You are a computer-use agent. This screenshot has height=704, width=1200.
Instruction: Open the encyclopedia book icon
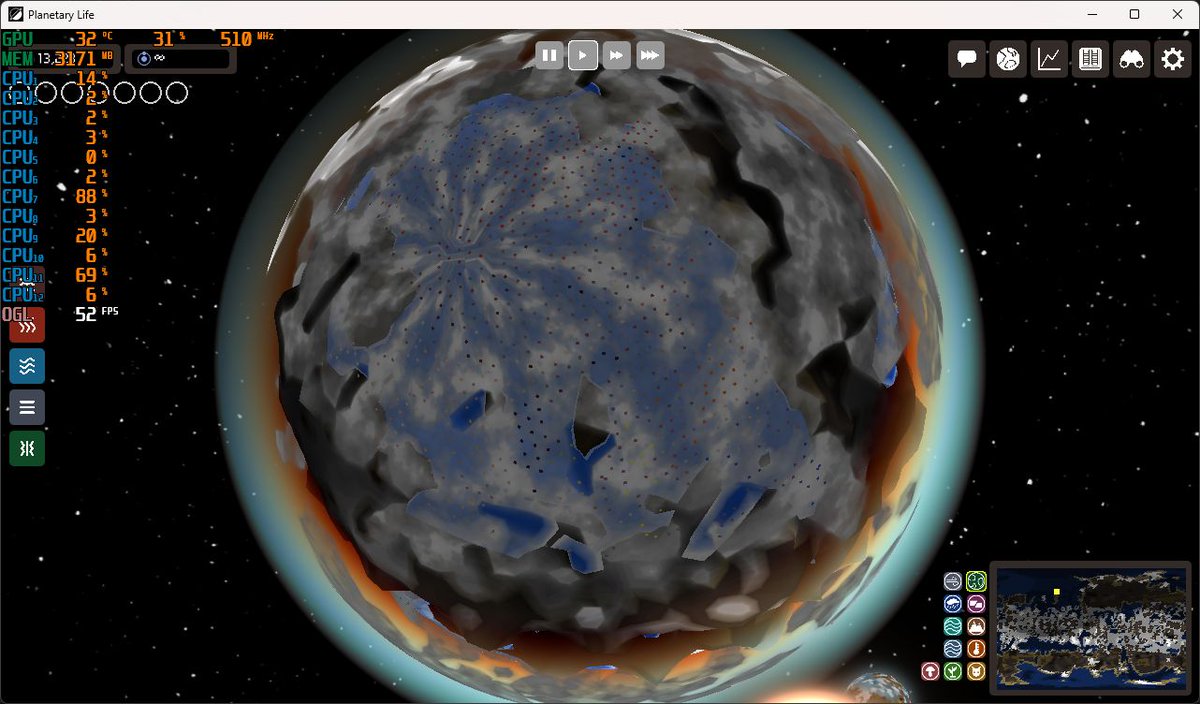tap(1090, 59)
